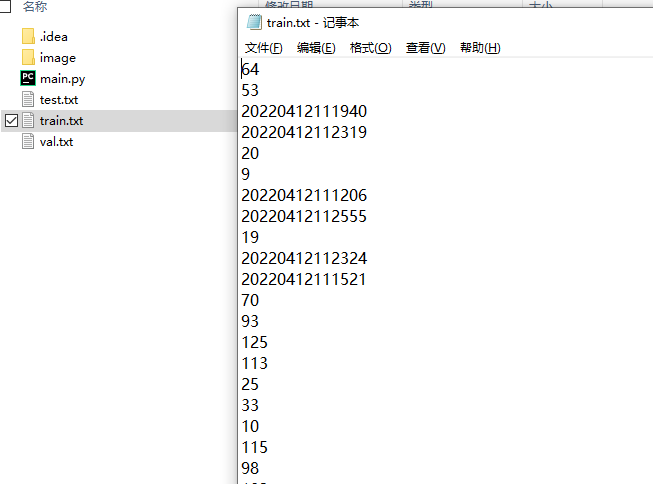Toggle the select-all checkbox beside 名称
653x484 pixels.
tap(5, 6)
